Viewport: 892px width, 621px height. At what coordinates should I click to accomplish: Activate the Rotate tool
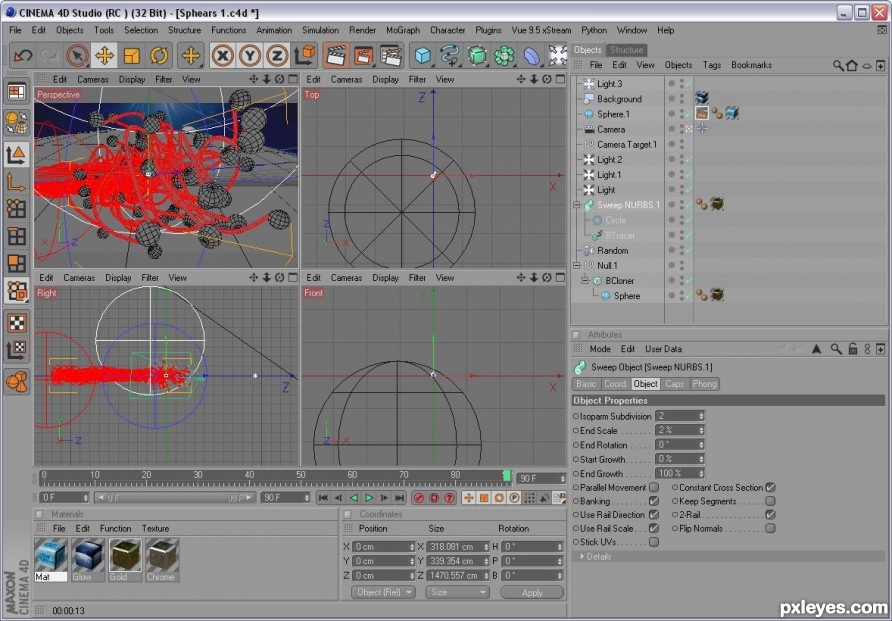[x=159, y=56]
